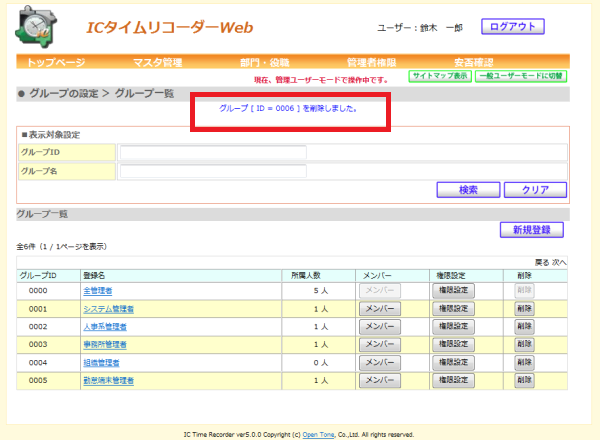Click 権限設定 button for group 0002
The width and height of the screenshot is (600, 440).
(453, 327)
